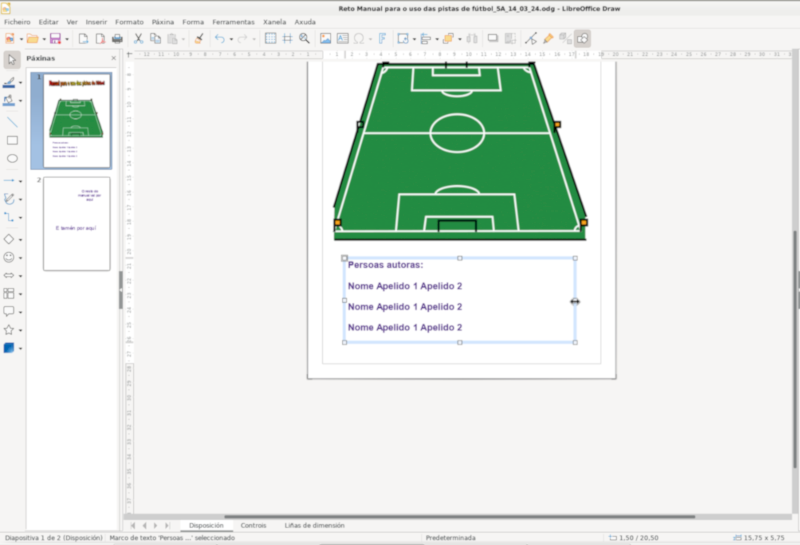Open the Zoom & Pan magnifier tool
This screenshot has width=800, height=545.
click(x=304, y=38)
